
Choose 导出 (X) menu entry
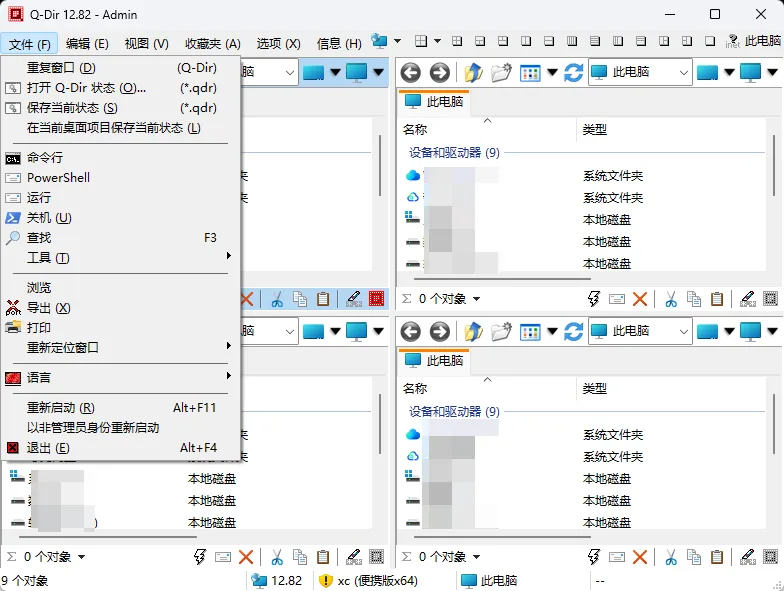122,308
